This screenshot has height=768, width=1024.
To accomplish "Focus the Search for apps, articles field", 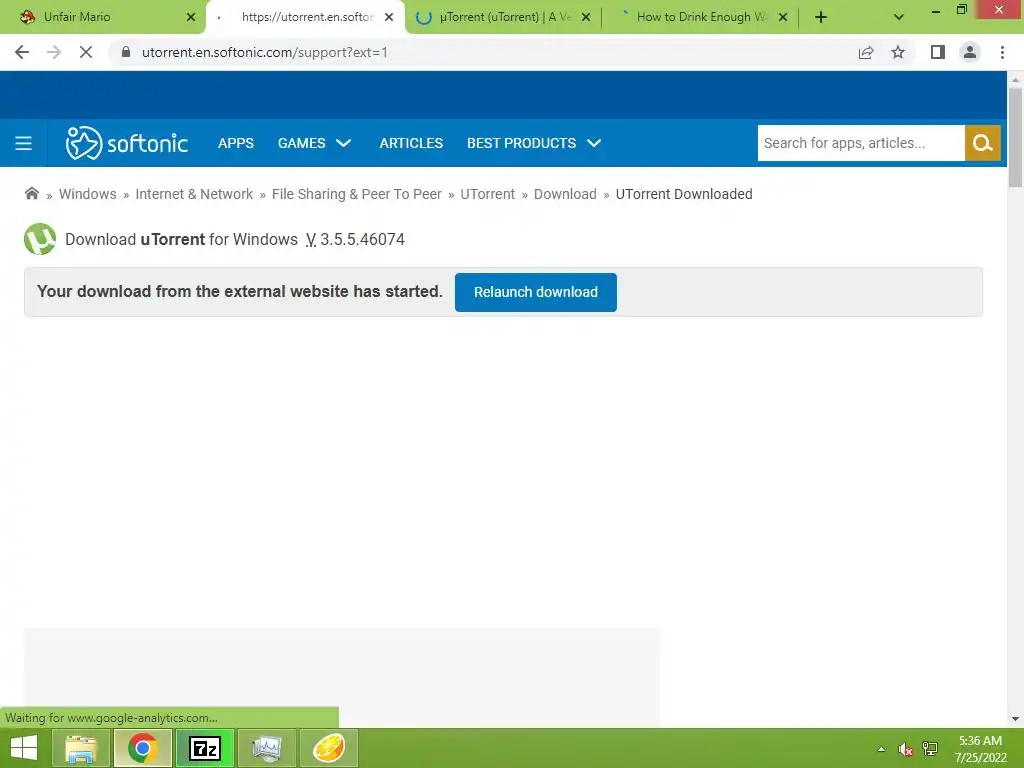I will click(x=861, y=143).
